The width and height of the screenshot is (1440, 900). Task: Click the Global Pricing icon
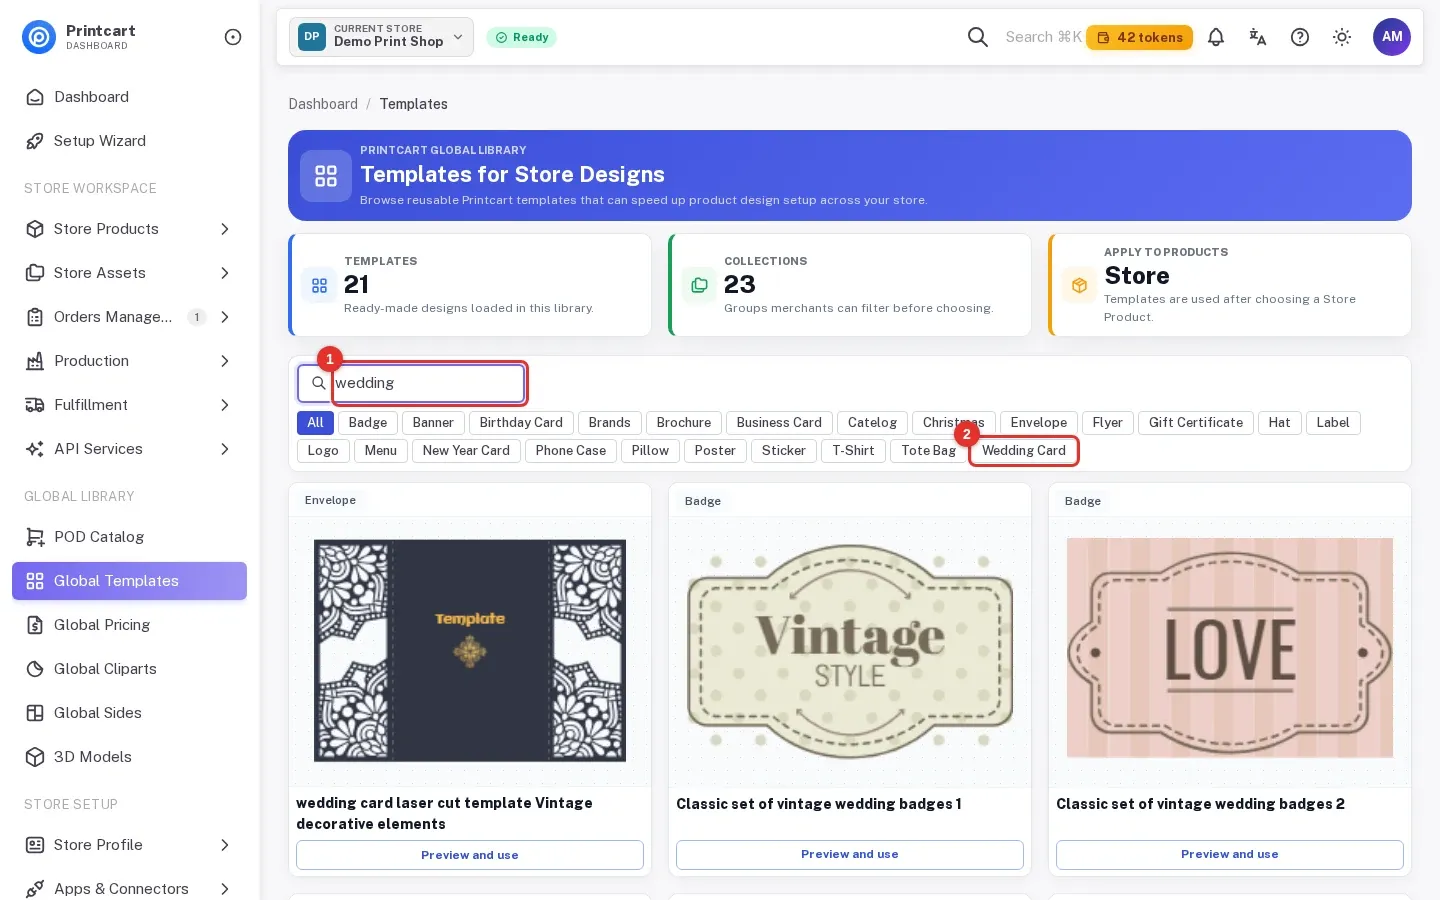click(35, 625)
